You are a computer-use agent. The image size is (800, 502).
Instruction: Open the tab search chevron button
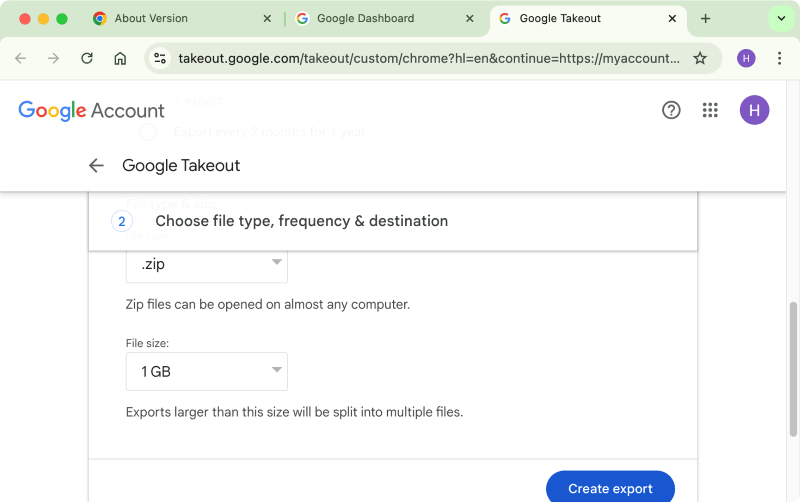(x=781, y=19)
